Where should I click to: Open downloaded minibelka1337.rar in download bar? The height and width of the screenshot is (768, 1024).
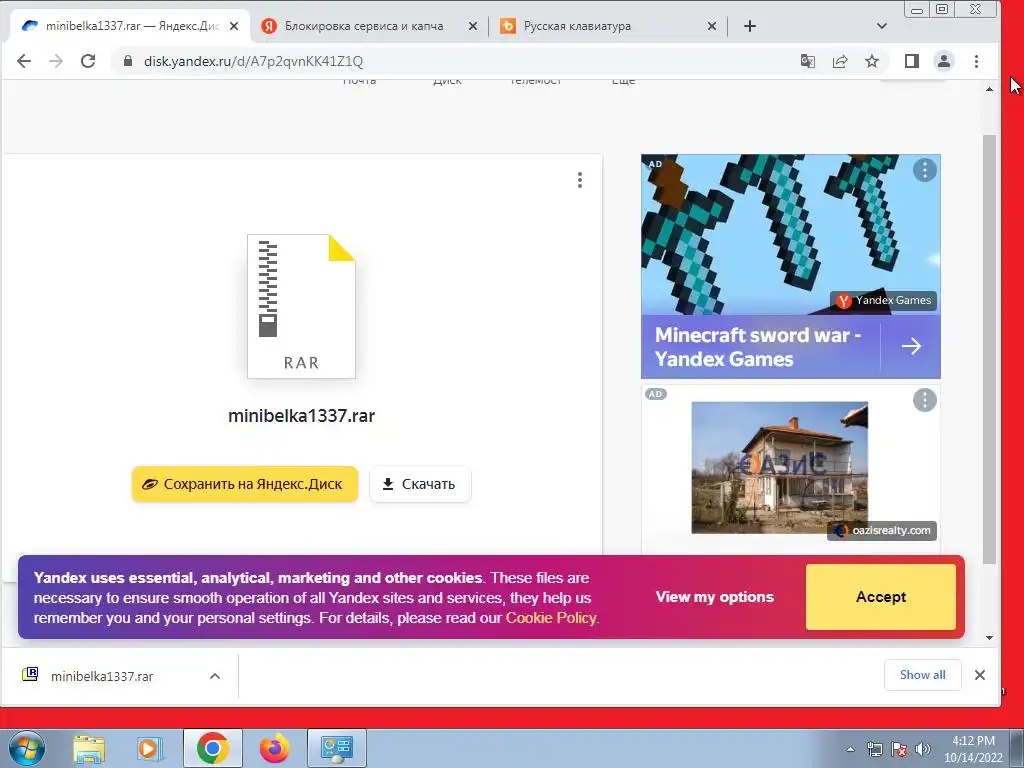click(102, 676)
